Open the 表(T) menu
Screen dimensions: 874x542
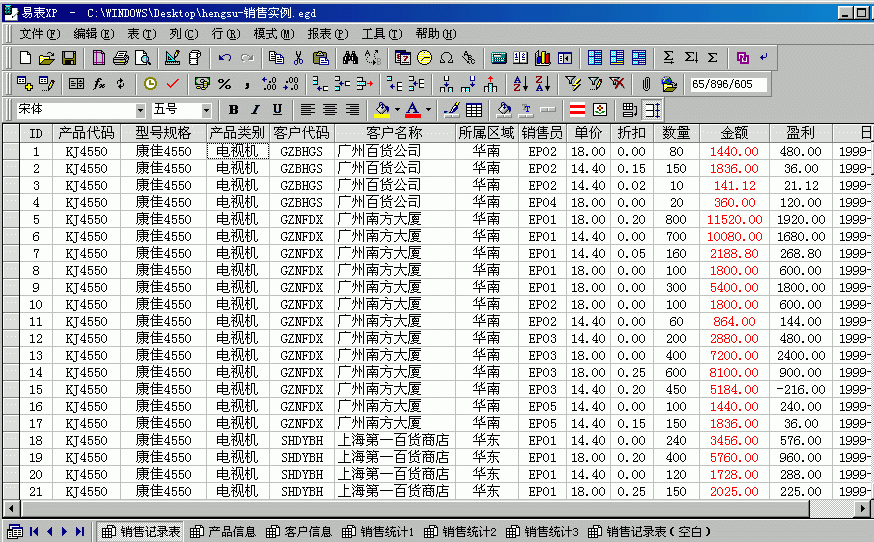(142, 34)
